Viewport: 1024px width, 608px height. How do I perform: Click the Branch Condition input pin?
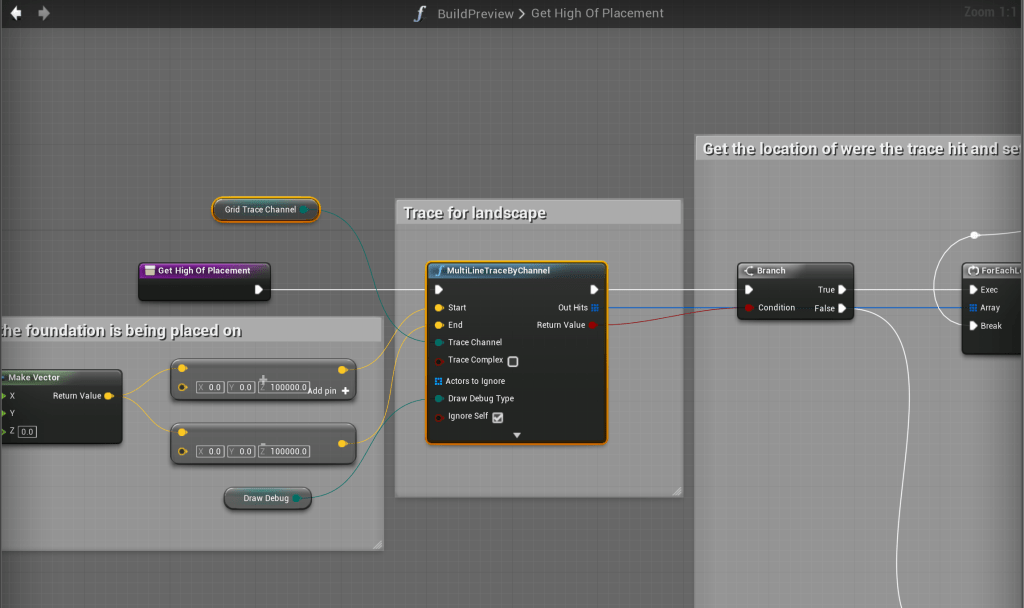pos(749,308)
